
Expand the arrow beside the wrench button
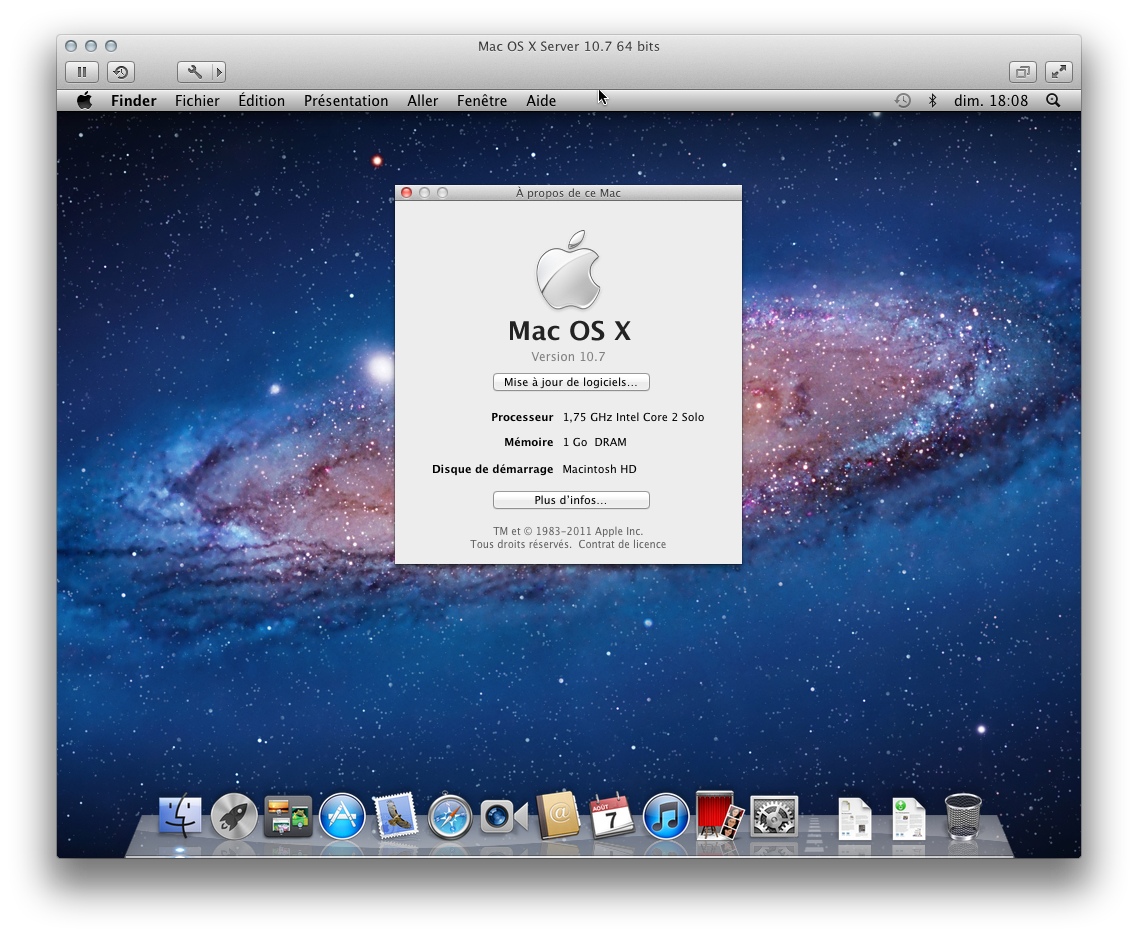point(219,72)
